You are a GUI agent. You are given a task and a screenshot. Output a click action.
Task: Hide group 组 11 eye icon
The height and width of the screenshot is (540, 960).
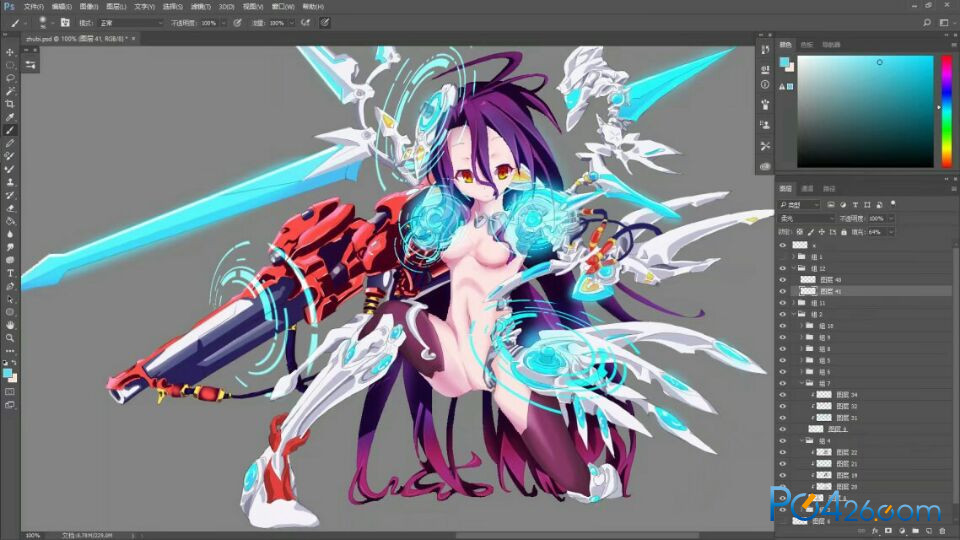coord(782,302)
